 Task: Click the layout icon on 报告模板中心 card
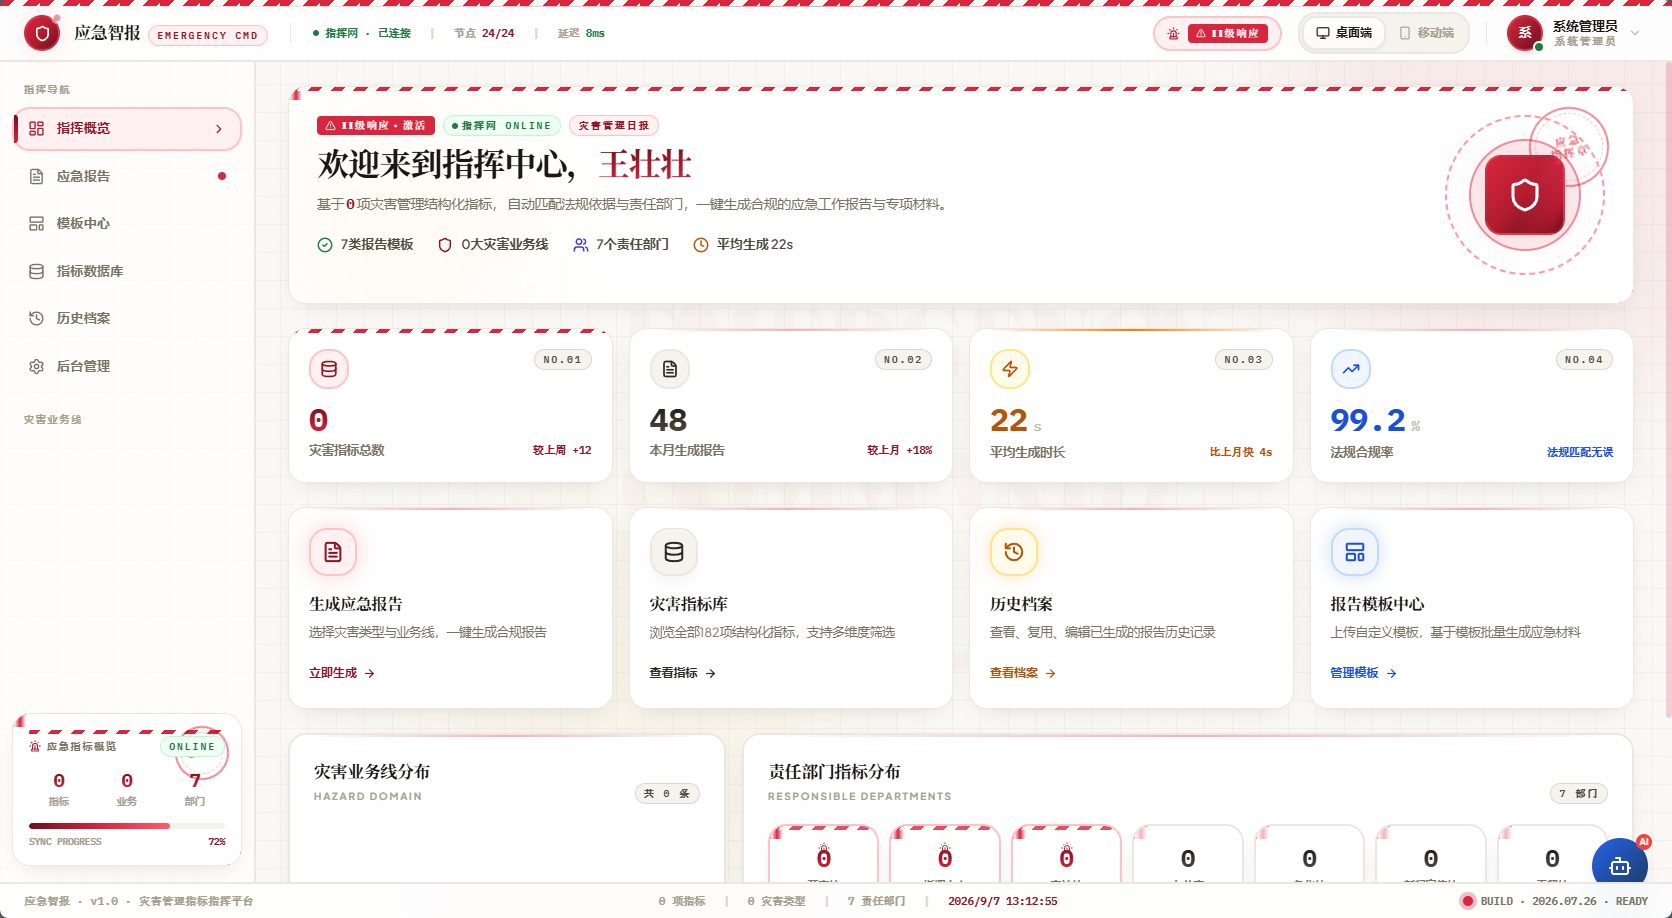pos(1355,552)
